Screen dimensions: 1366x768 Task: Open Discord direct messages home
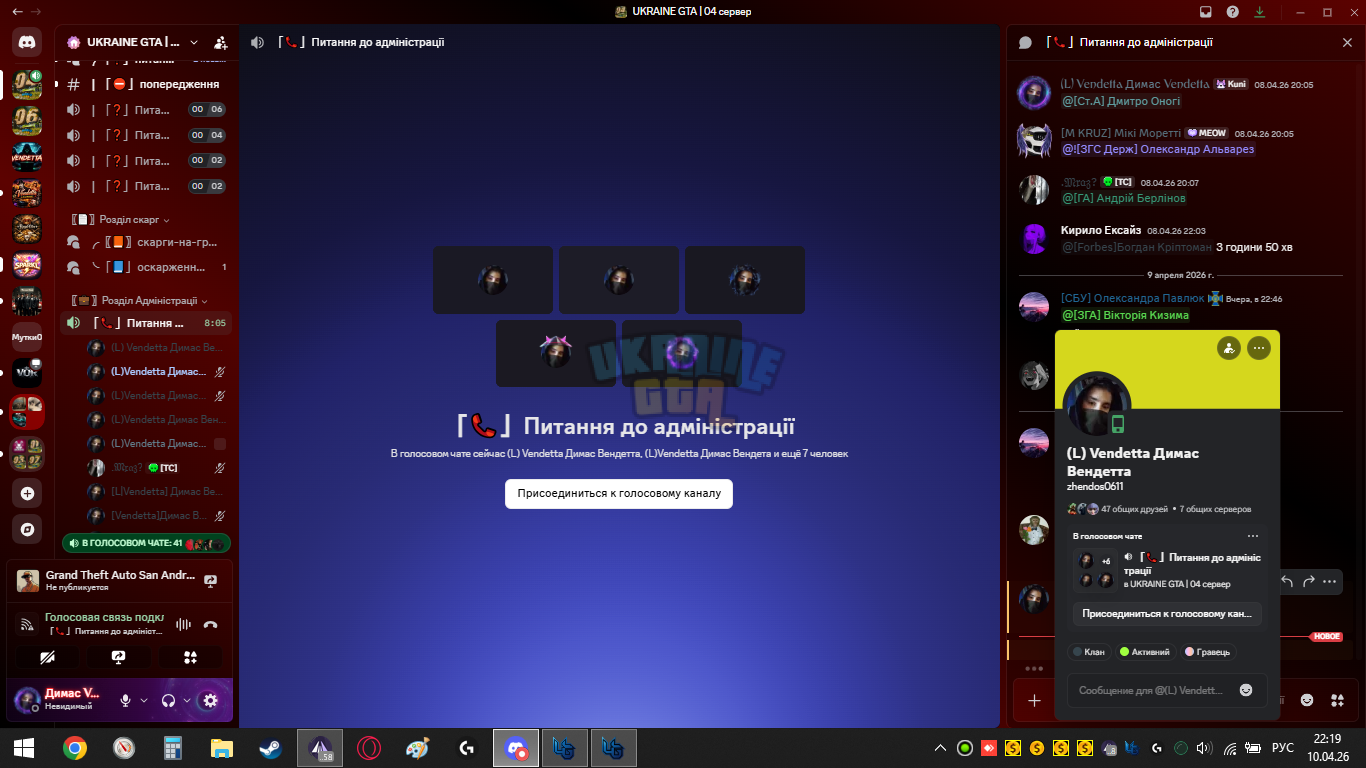[27, 42]
